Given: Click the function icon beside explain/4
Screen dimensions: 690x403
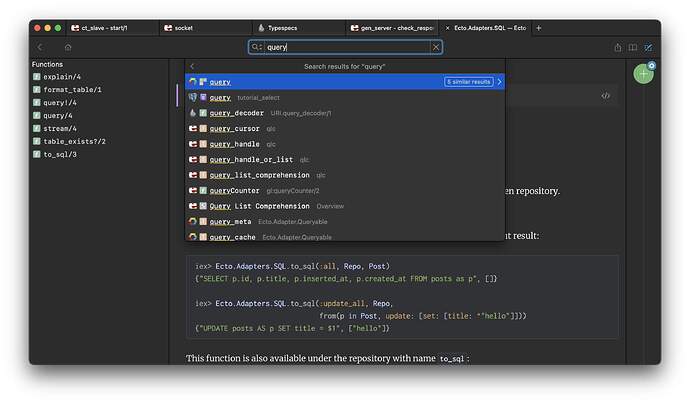Looking at the screenshot, I should point(37,77).
